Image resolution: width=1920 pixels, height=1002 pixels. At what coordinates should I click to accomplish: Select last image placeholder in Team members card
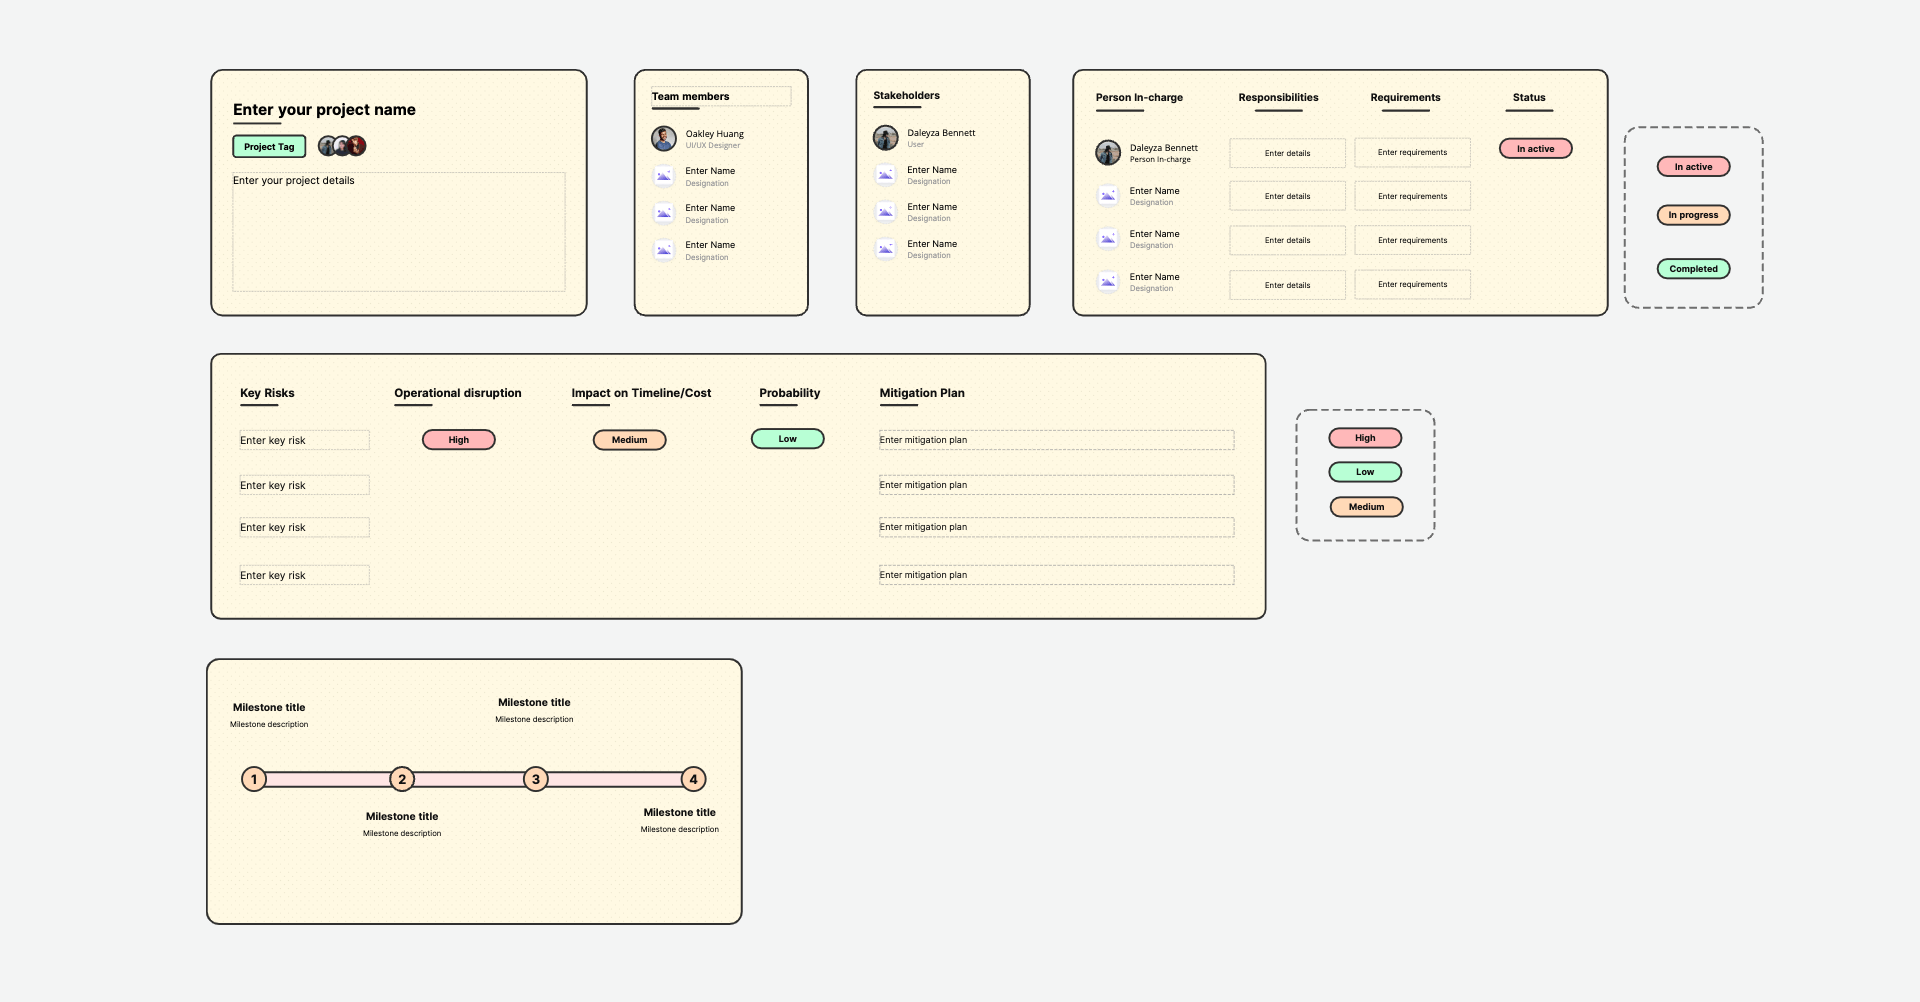(x=664, y=250)
